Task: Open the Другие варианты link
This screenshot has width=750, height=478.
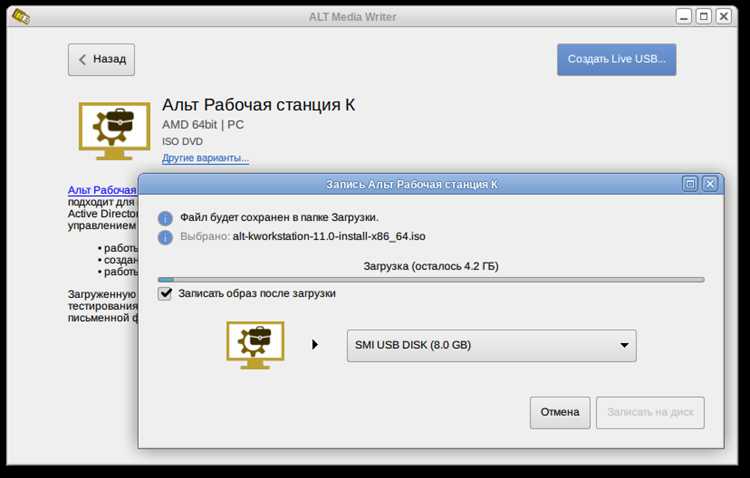Action: click(205, 158)
